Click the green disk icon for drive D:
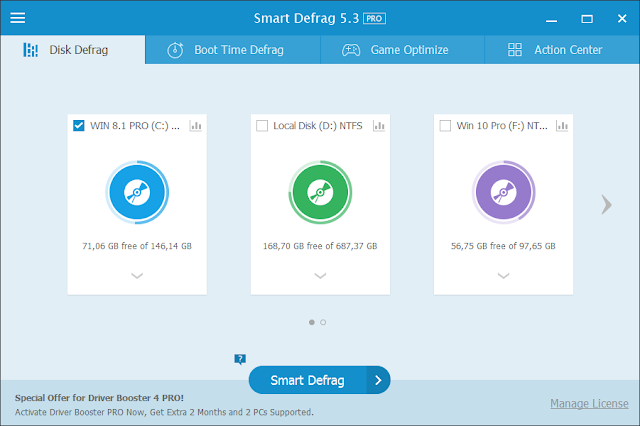640x426 pixels. click(320, 192)
